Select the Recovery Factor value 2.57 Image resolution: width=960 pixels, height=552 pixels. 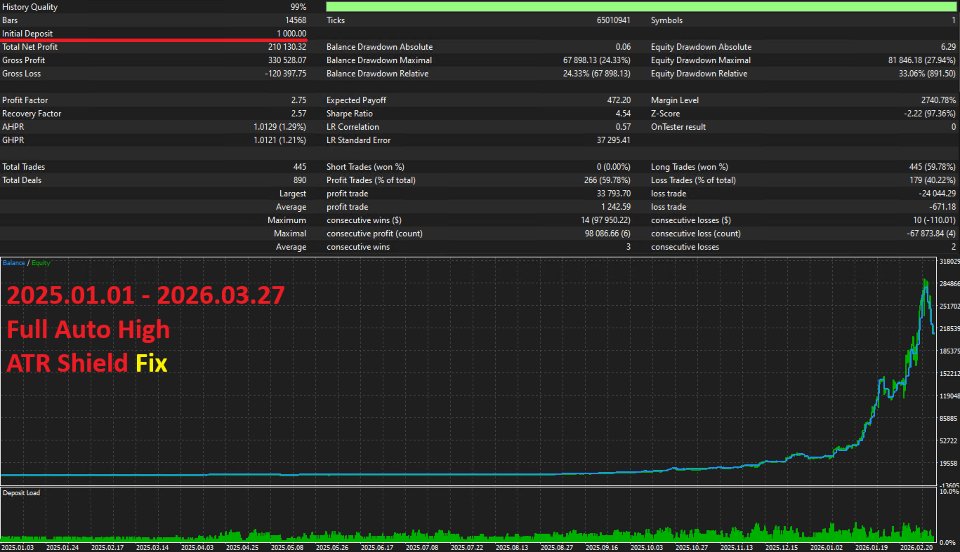[299, 114]
